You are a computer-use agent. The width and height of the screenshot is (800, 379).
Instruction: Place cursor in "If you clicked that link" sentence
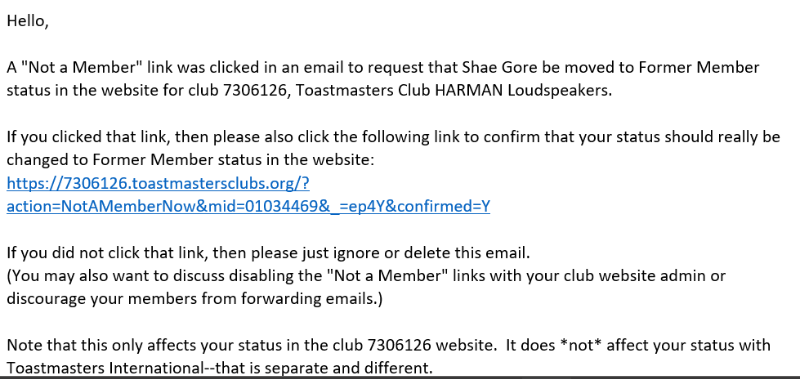pos(393,137)
